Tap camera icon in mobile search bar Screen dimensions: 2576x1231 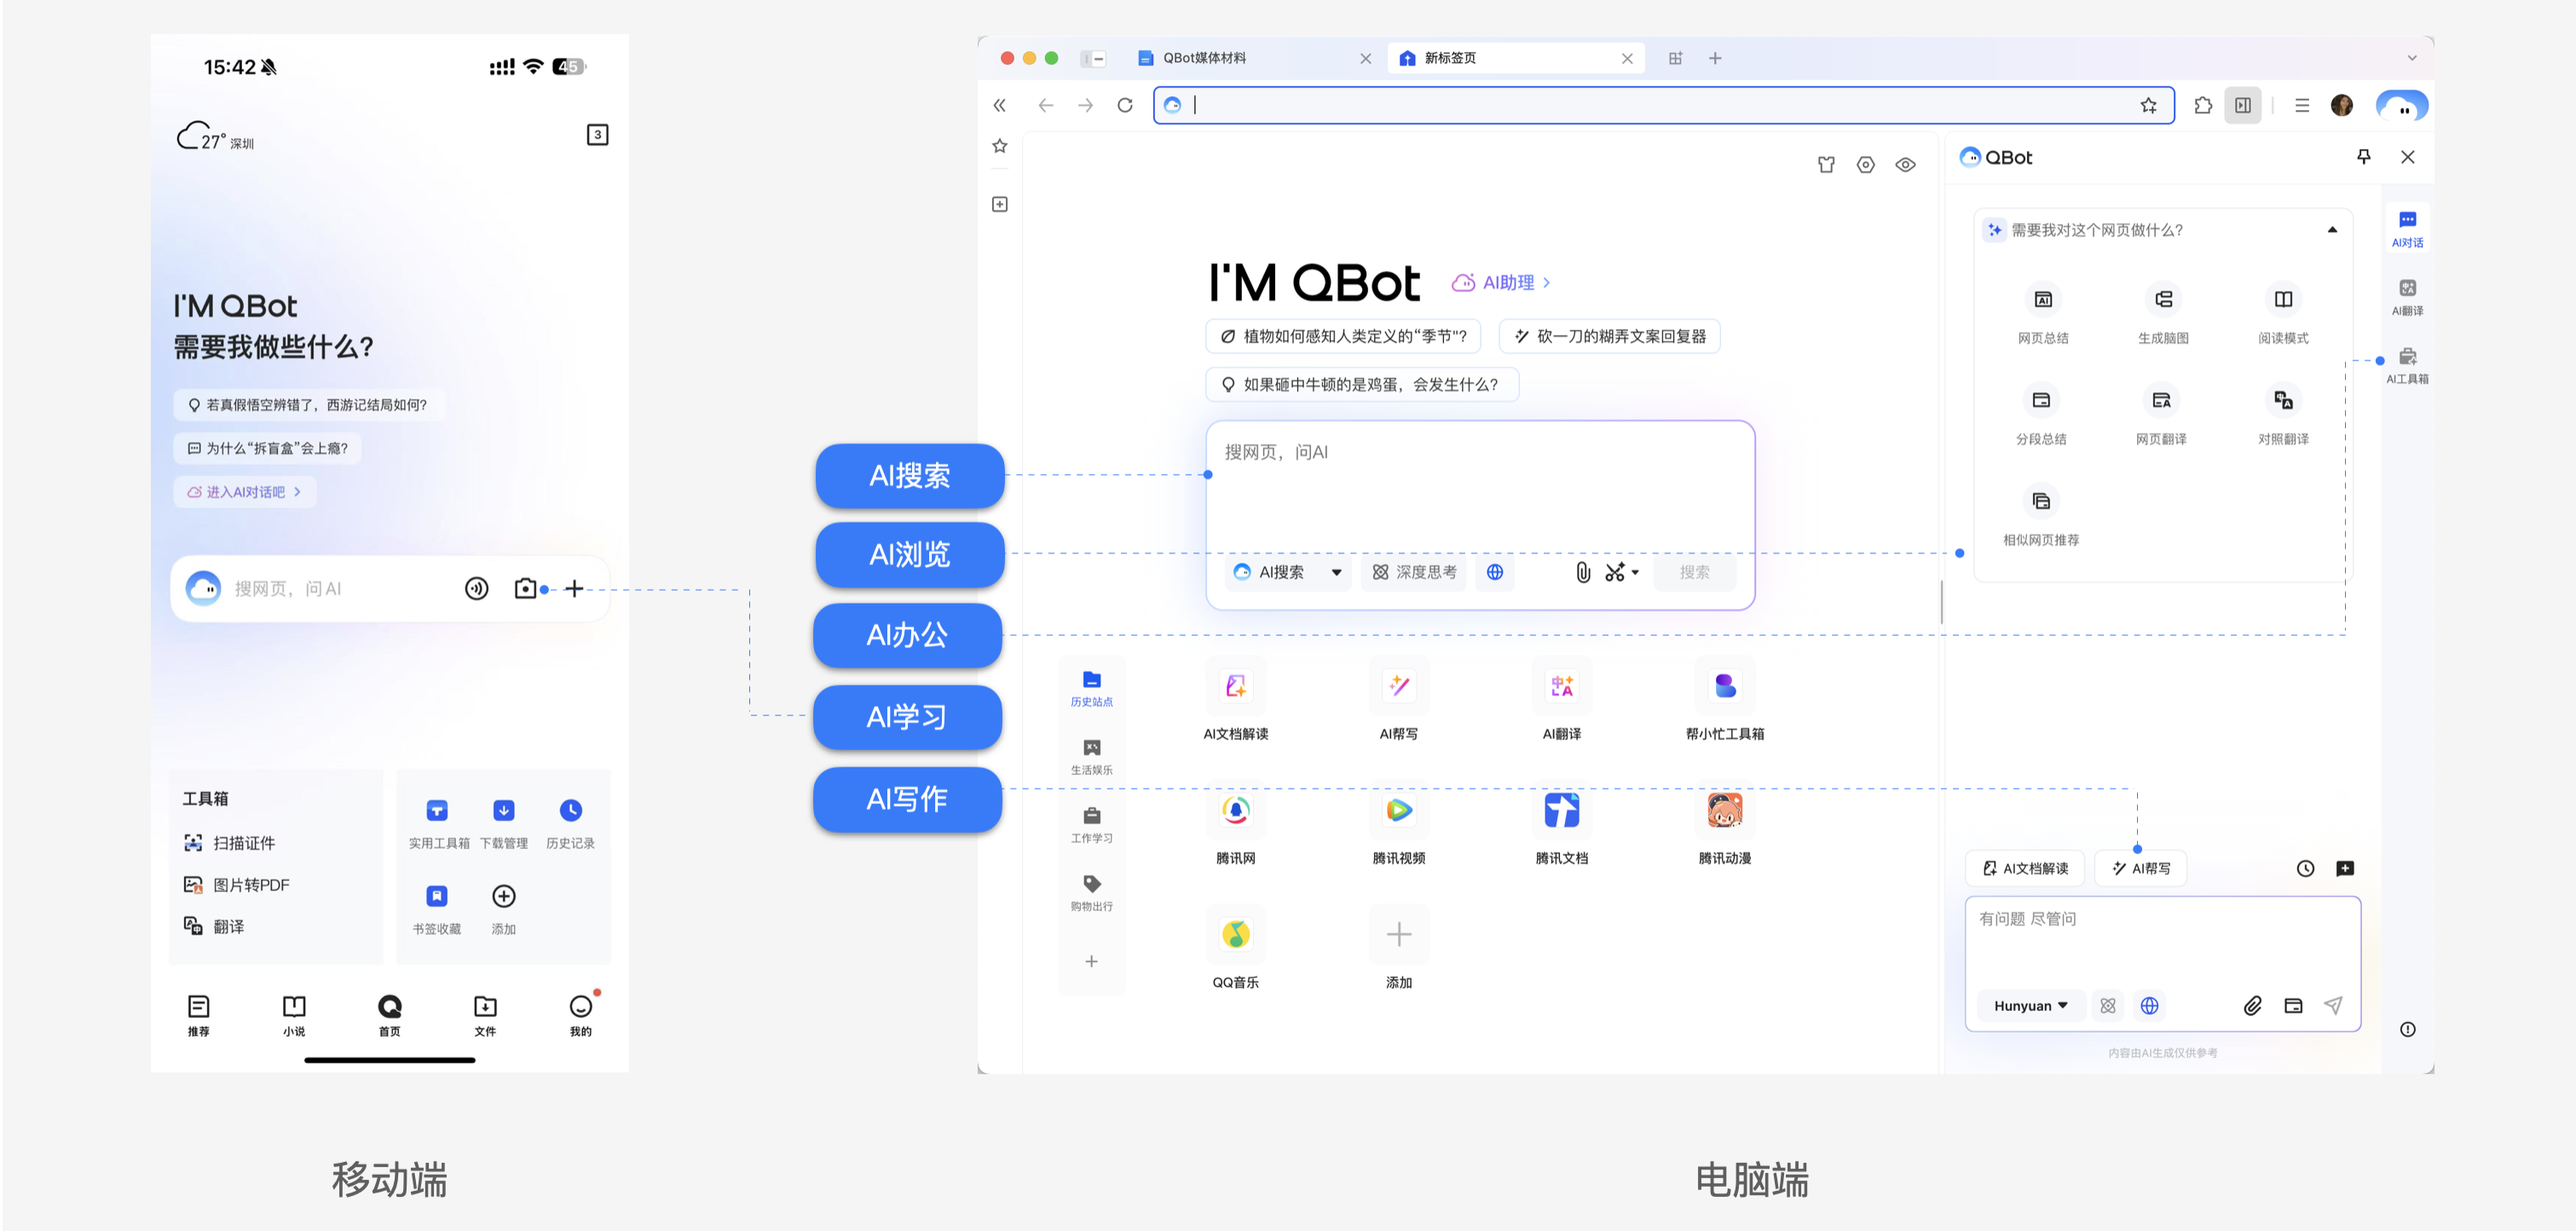pyautogui.click(x=525, y=589)
